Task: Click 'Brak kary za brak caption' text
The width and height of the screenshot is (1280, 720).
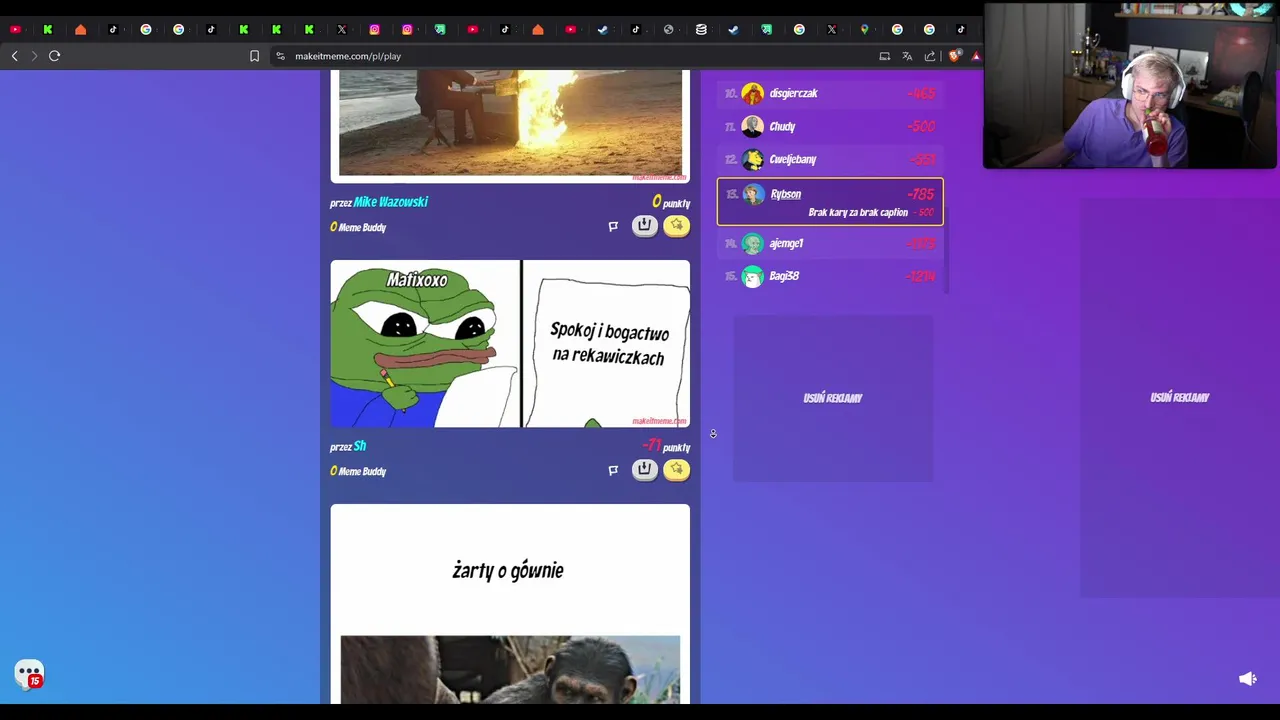Action: tap(858, 212)
